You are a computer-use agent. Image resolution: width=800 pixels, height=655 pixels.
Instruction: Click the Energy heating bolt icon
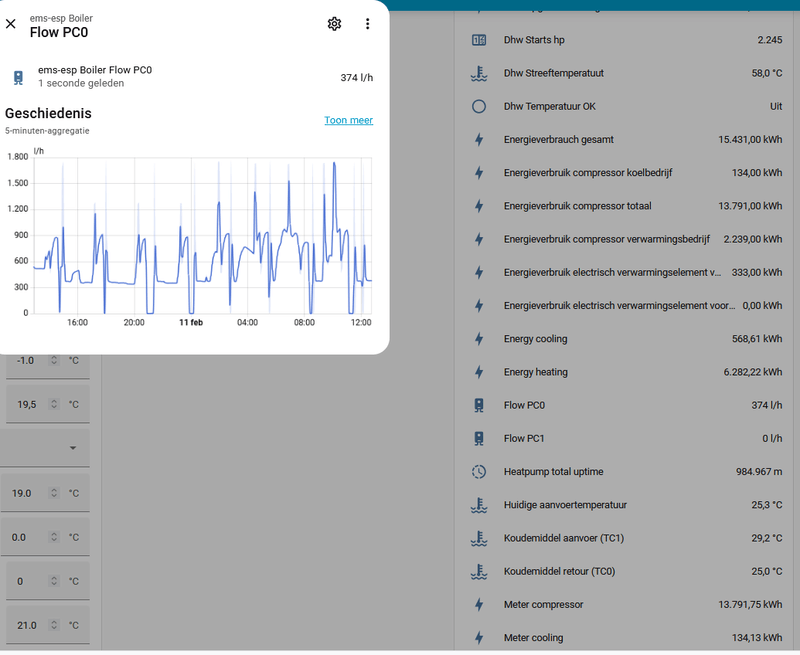click(x=479, y=372)
